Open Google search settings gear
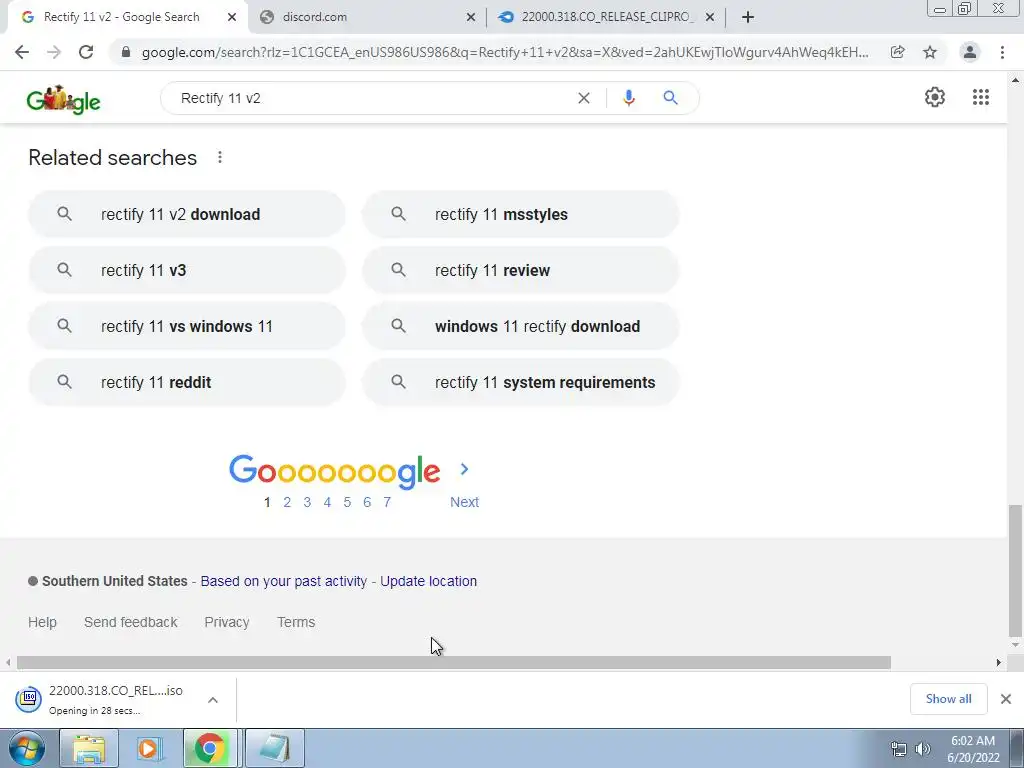 (x=935, y=97)
